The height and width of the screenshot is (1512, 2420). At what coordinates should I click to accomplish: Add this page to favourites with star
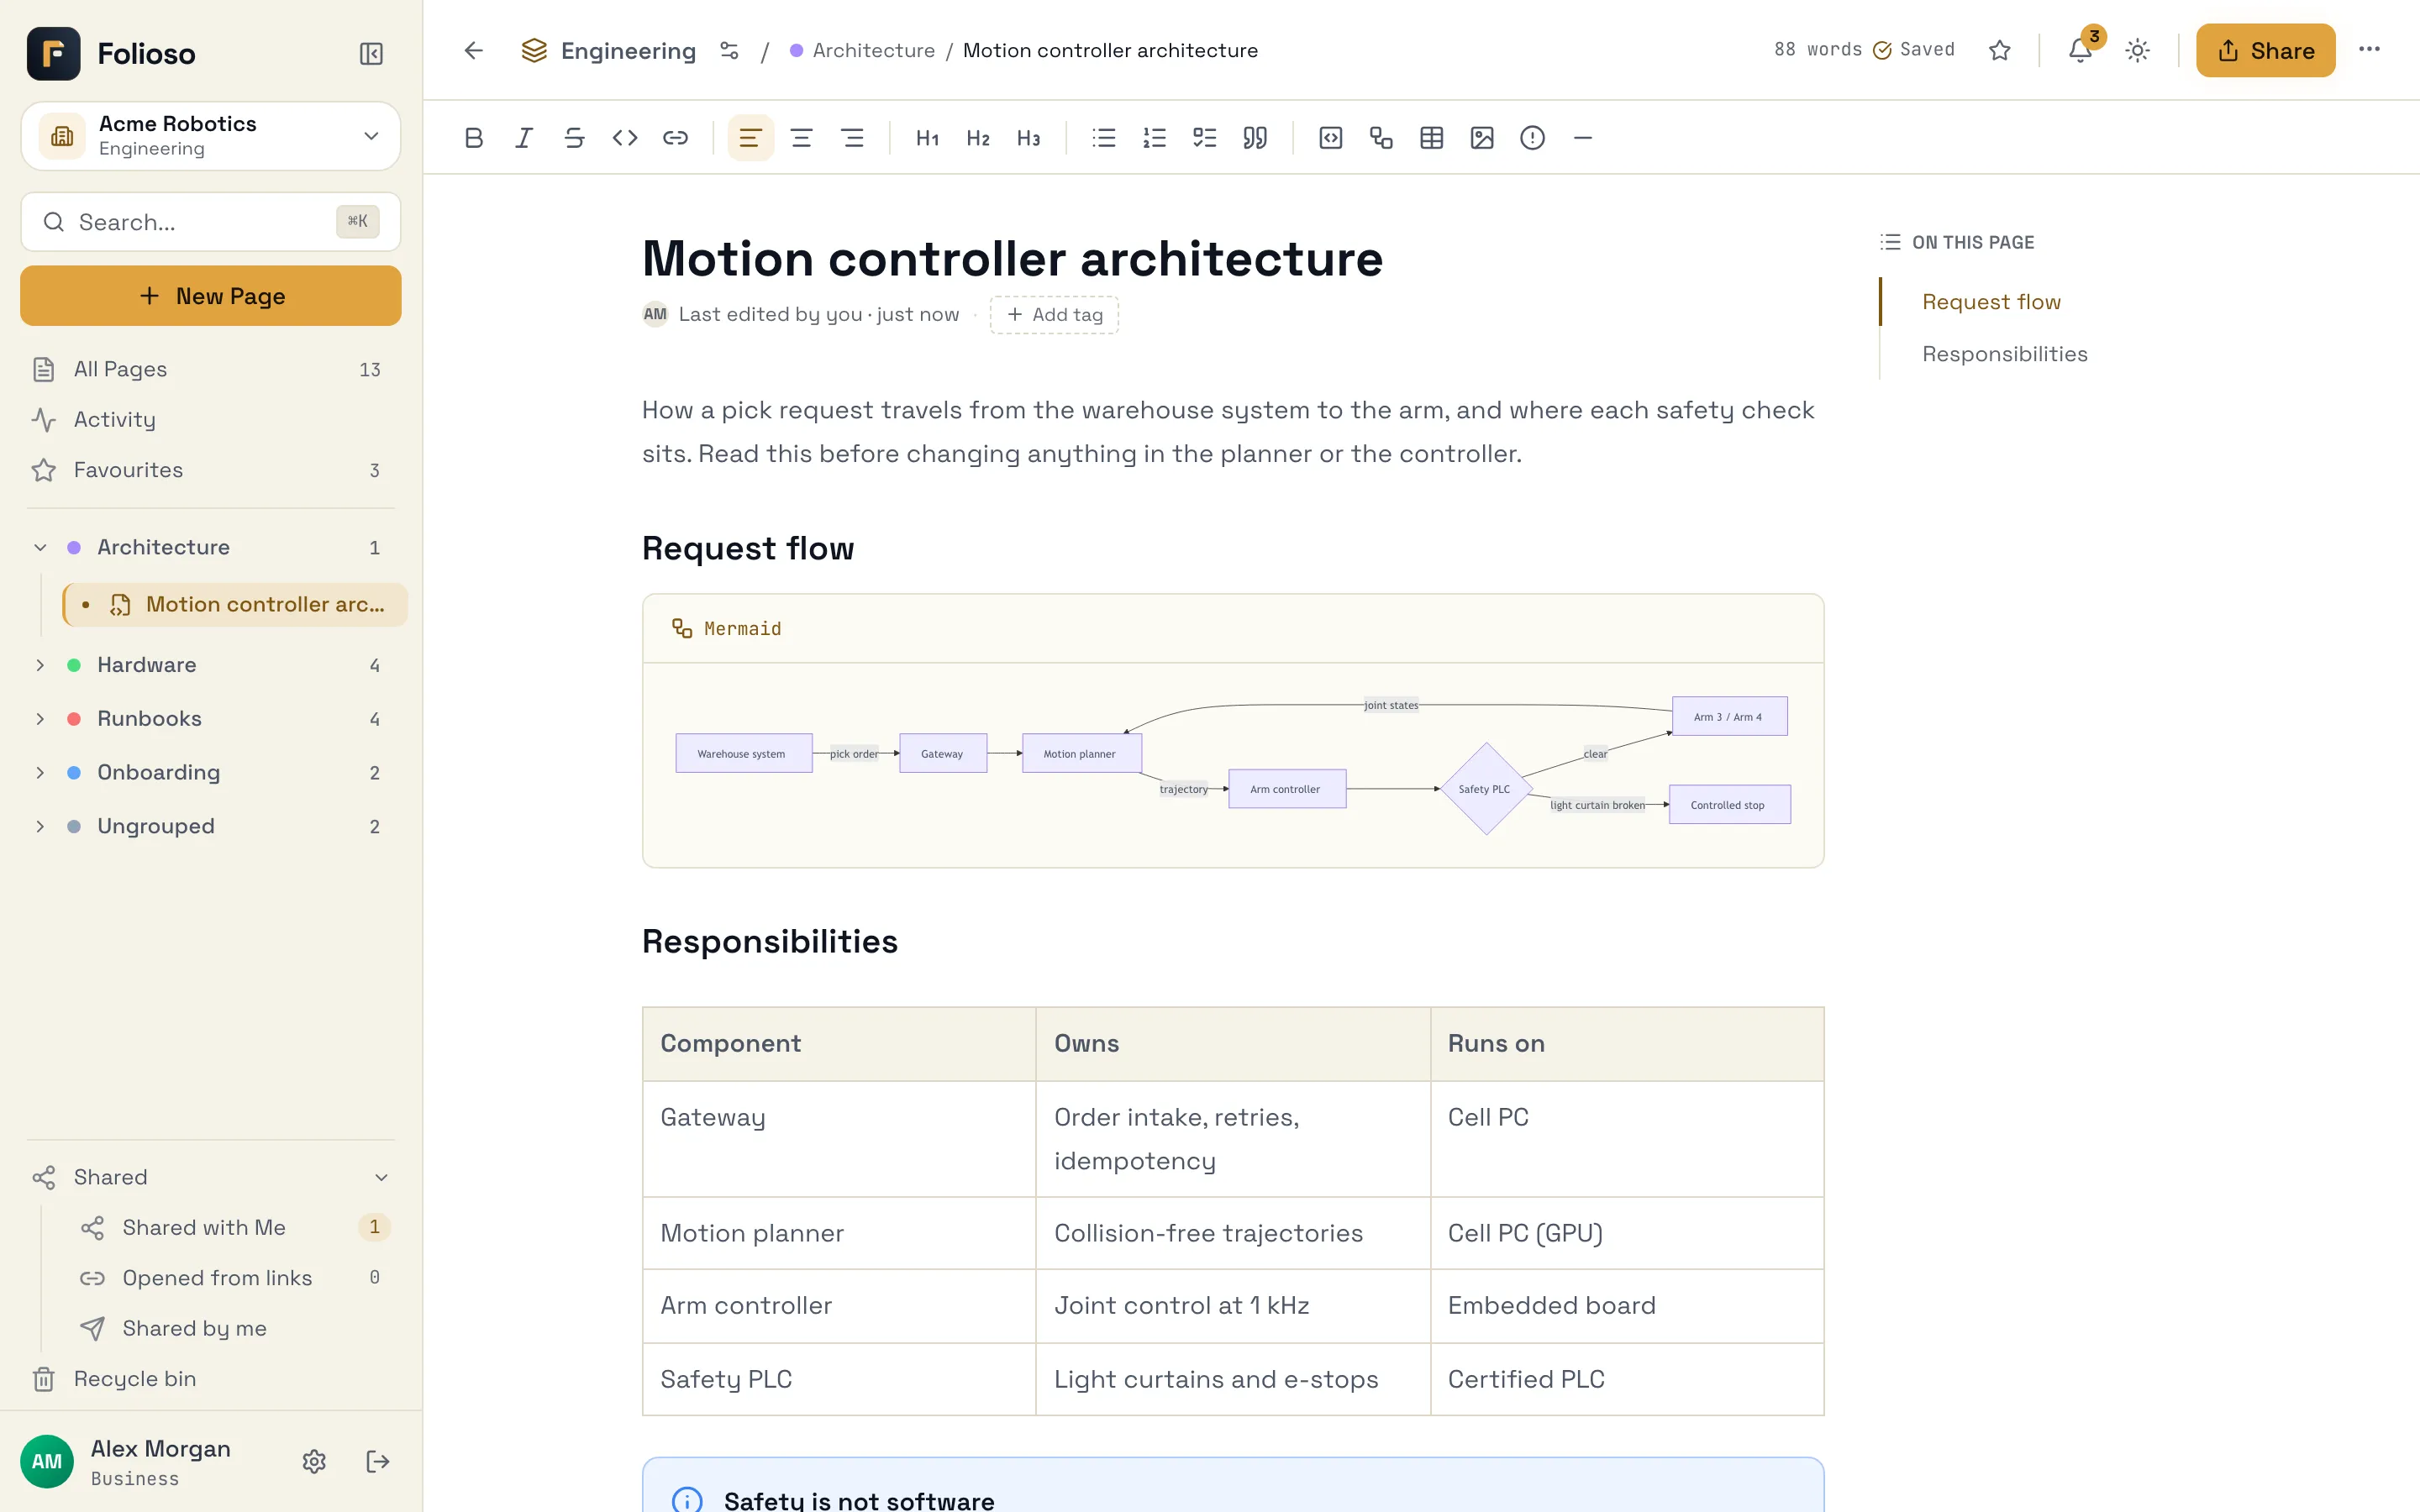coord(1999,50)
